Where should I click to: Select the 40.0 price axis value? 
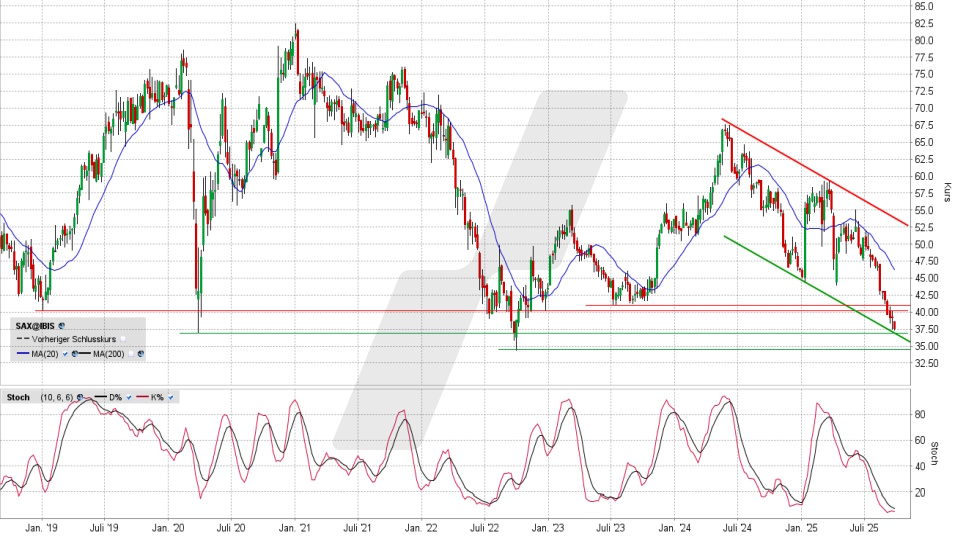click(924, 312)
